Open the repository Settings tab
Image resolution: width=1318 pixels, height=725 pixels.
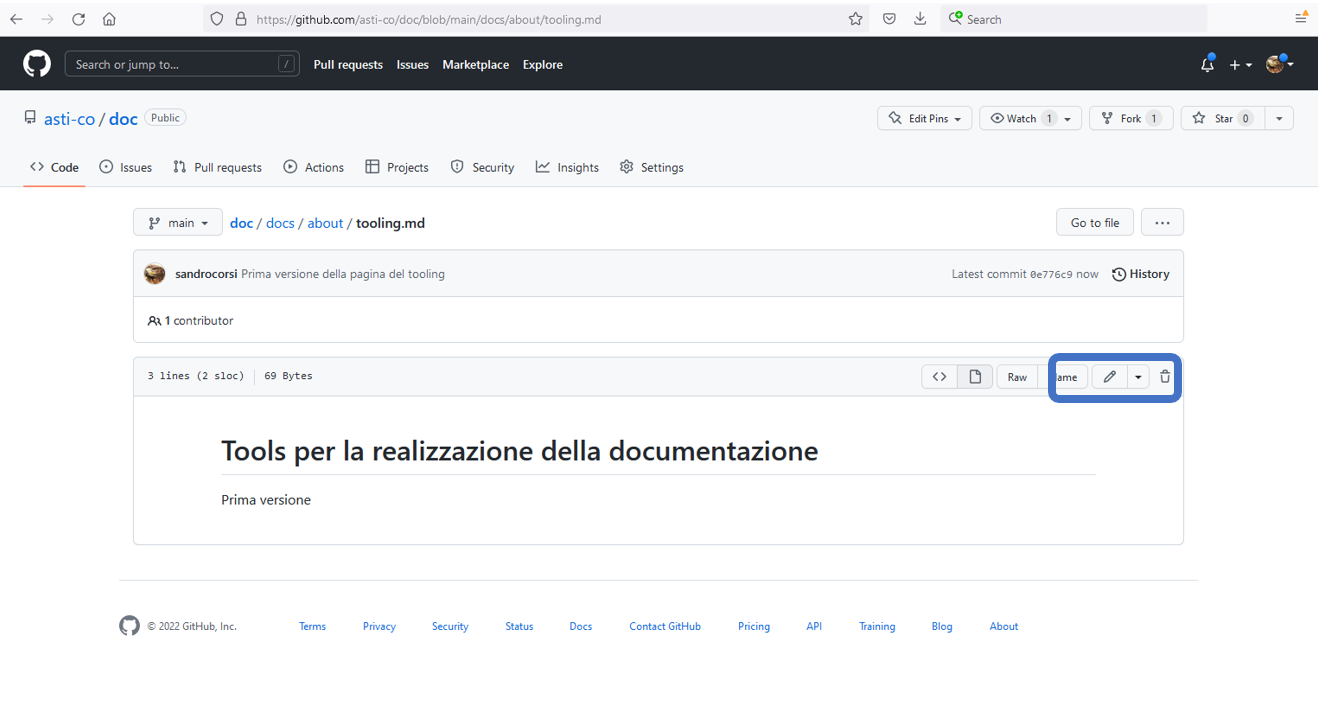click(652, 167)
